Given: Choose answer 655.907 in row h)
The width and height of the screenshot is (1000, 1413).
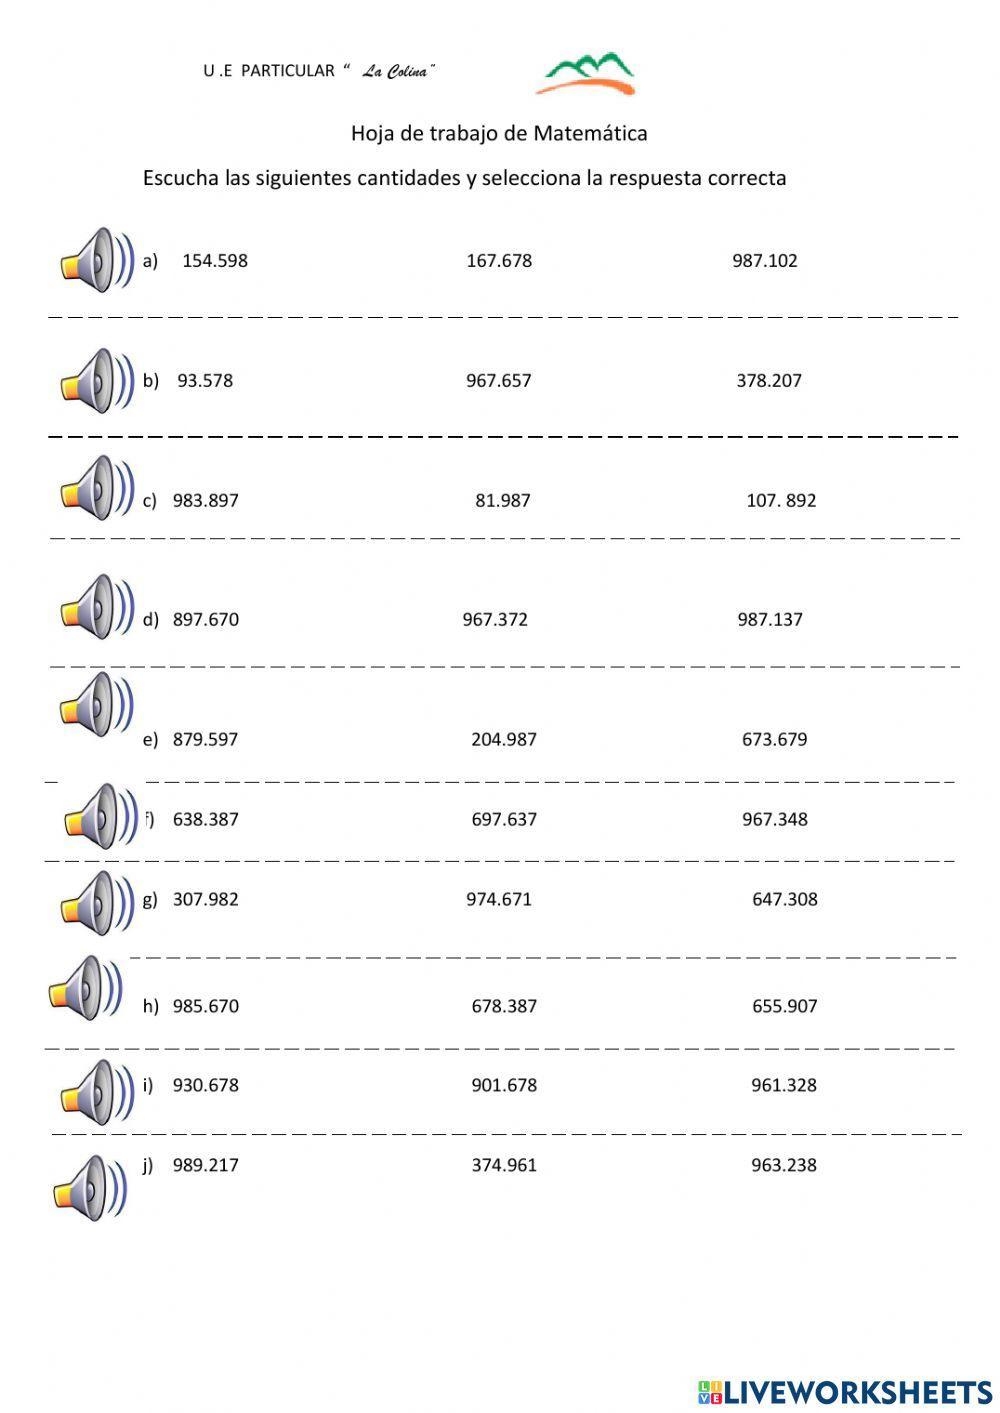Looking at the screenshot, I should (785, 1006).
